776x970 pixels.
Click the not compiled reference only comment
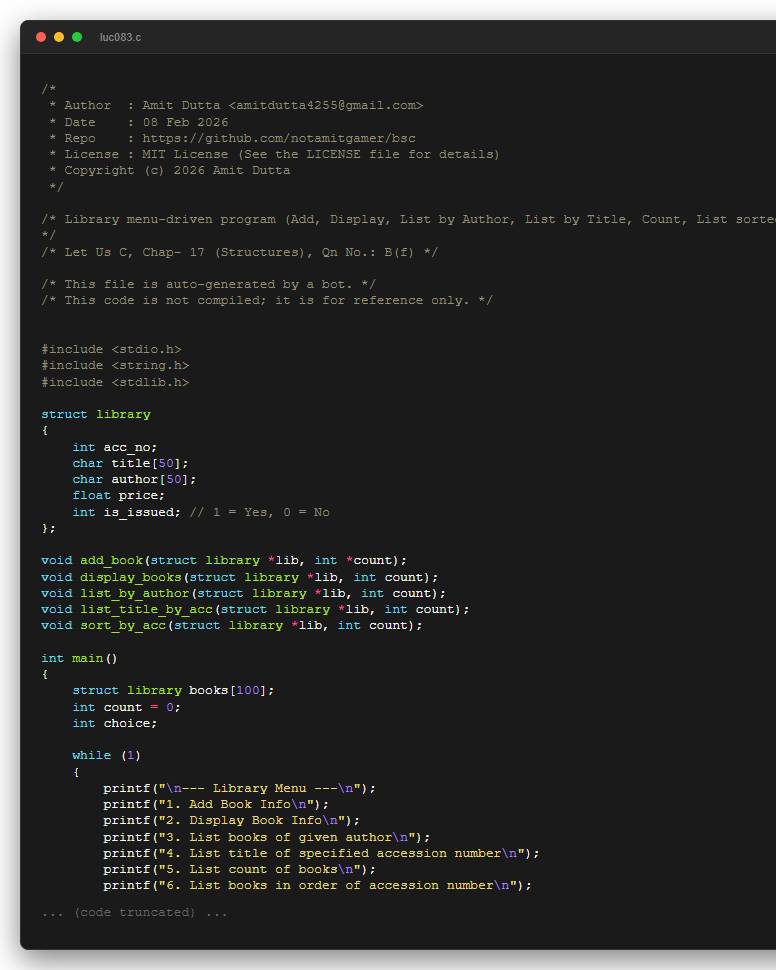(x=267, y=300)
